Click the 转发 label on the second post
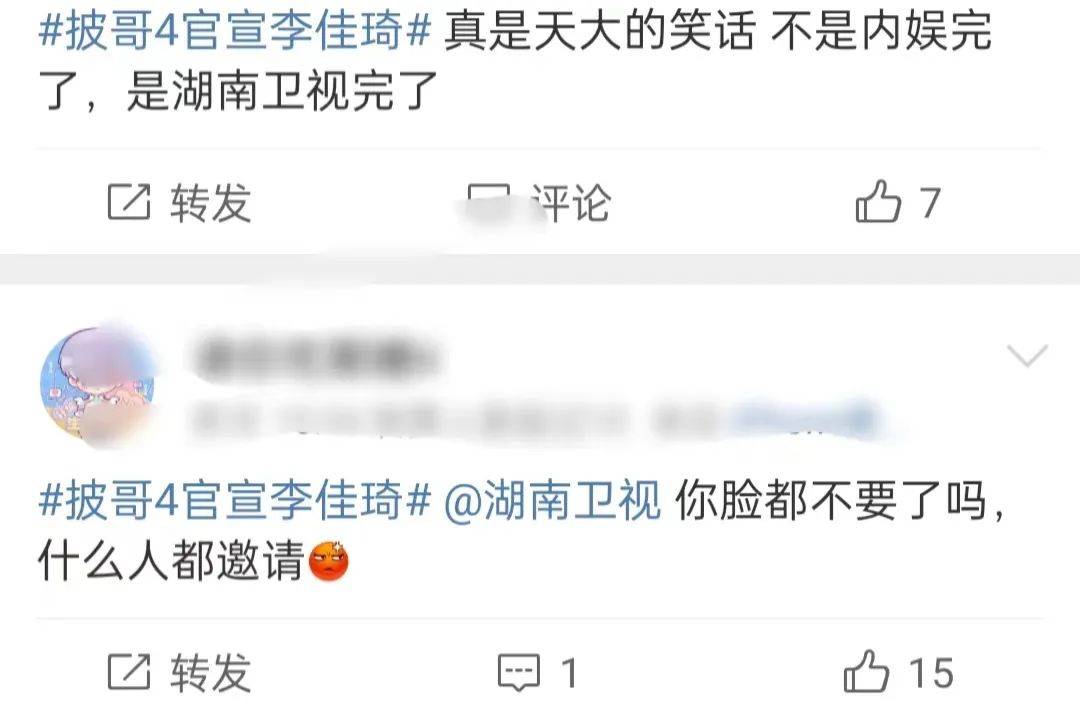Viewport: 1080px width, 701px height. coord(210,672)
